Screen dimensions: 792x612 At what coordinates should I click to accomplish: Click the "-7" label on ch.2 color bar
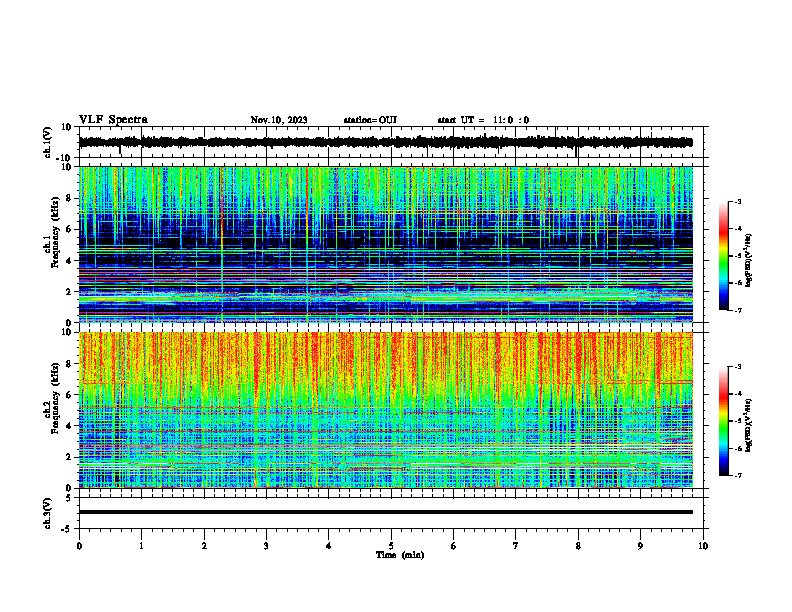point(737,475)
